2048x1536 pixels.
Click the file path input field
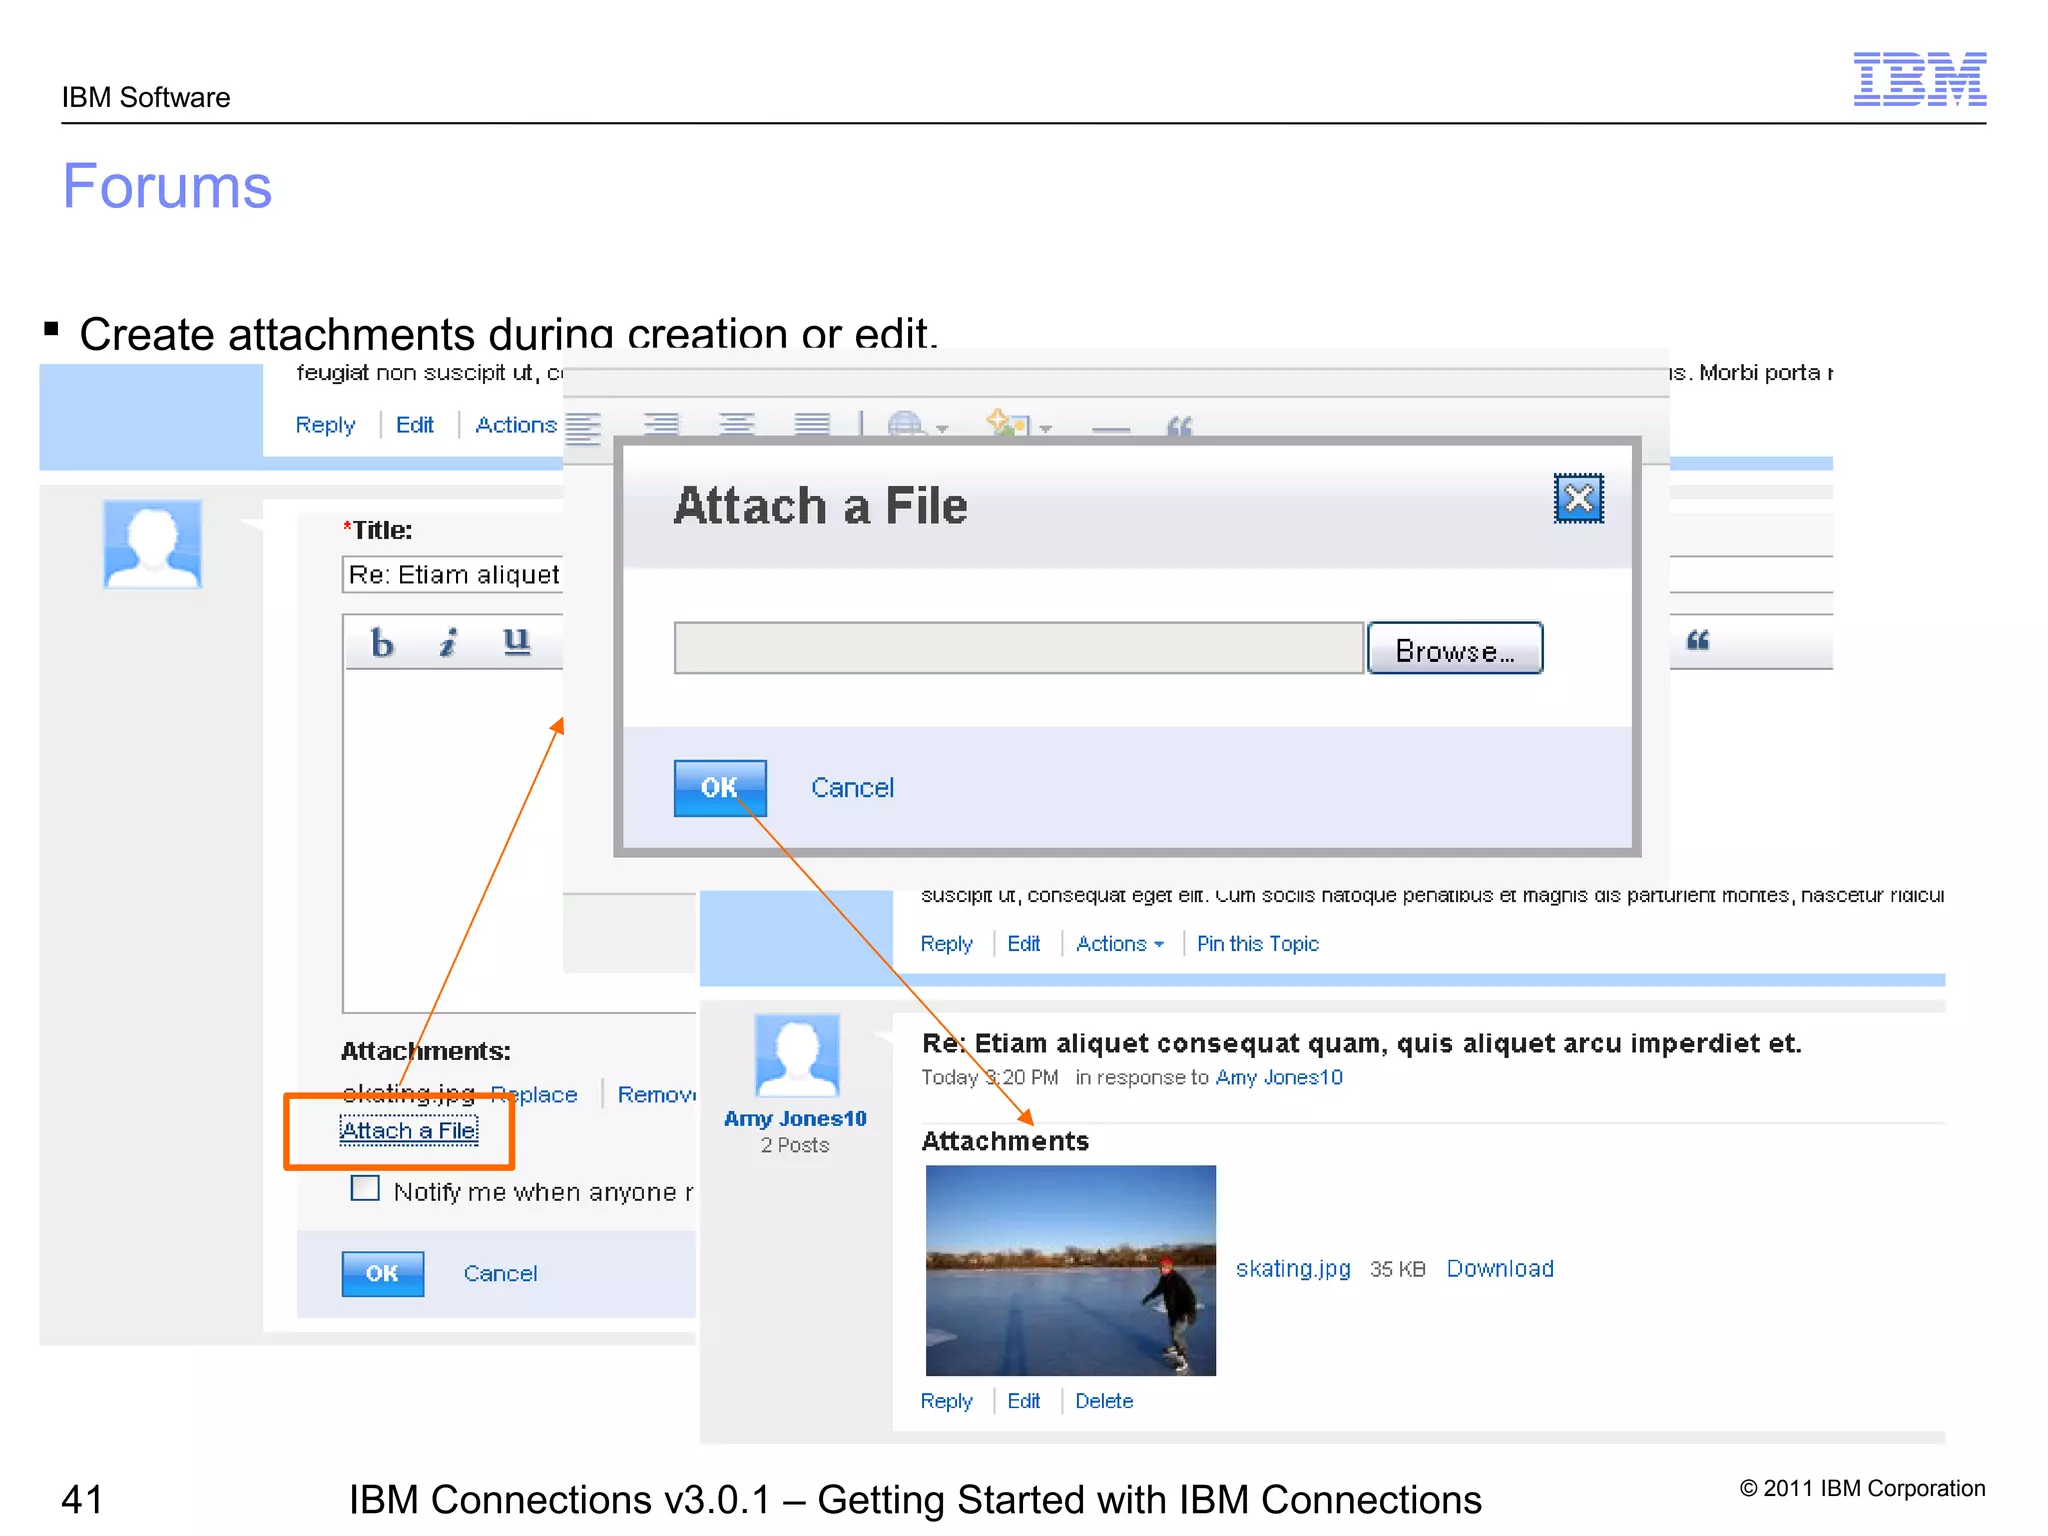pos(1019,648)
